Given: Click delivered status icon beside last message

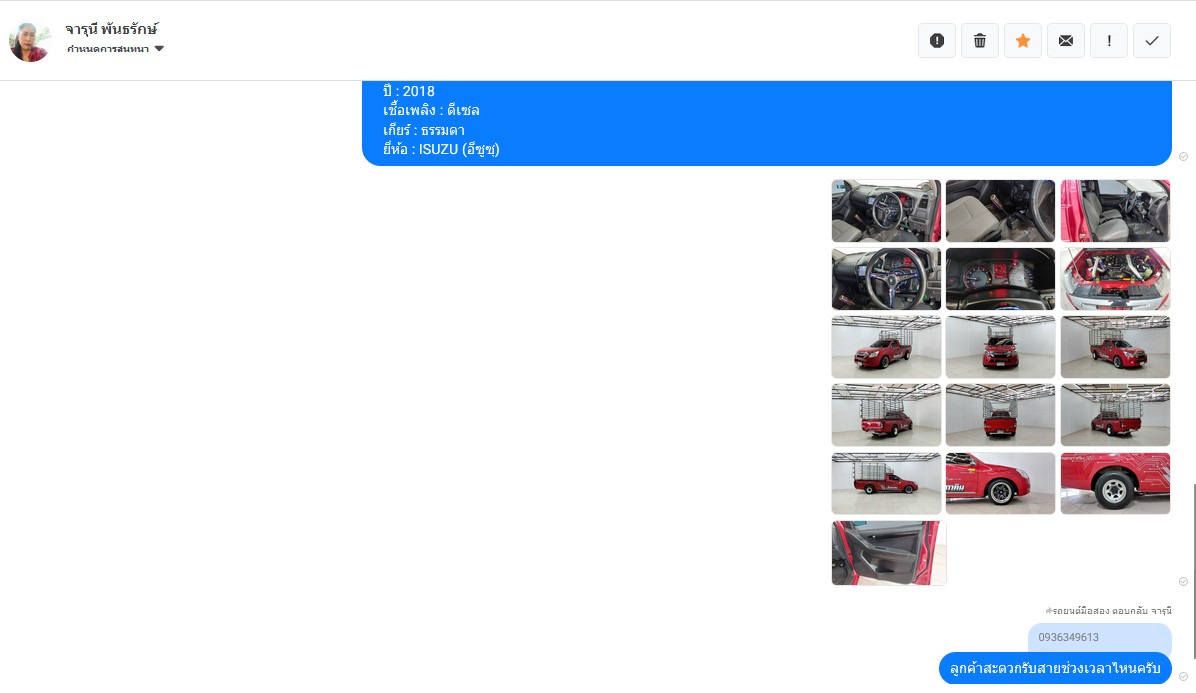Looking at the screenshot, I should [1183, 676].
